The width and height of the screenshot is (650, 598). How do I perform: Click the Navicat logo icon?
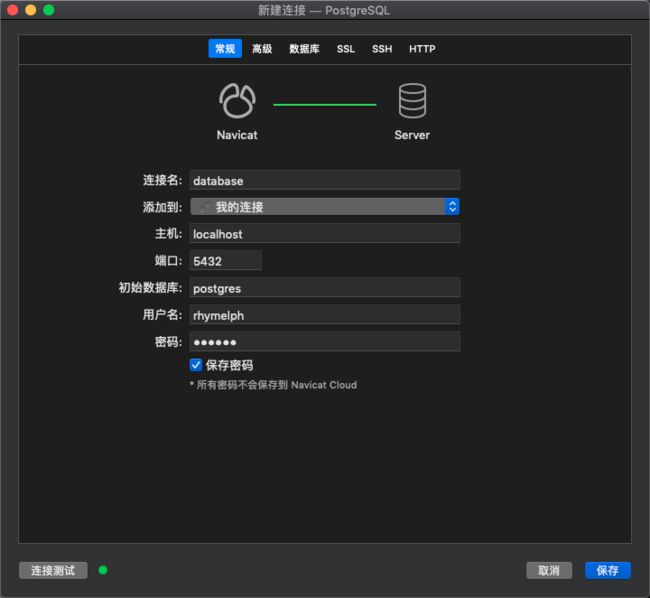tap(237, 101)
